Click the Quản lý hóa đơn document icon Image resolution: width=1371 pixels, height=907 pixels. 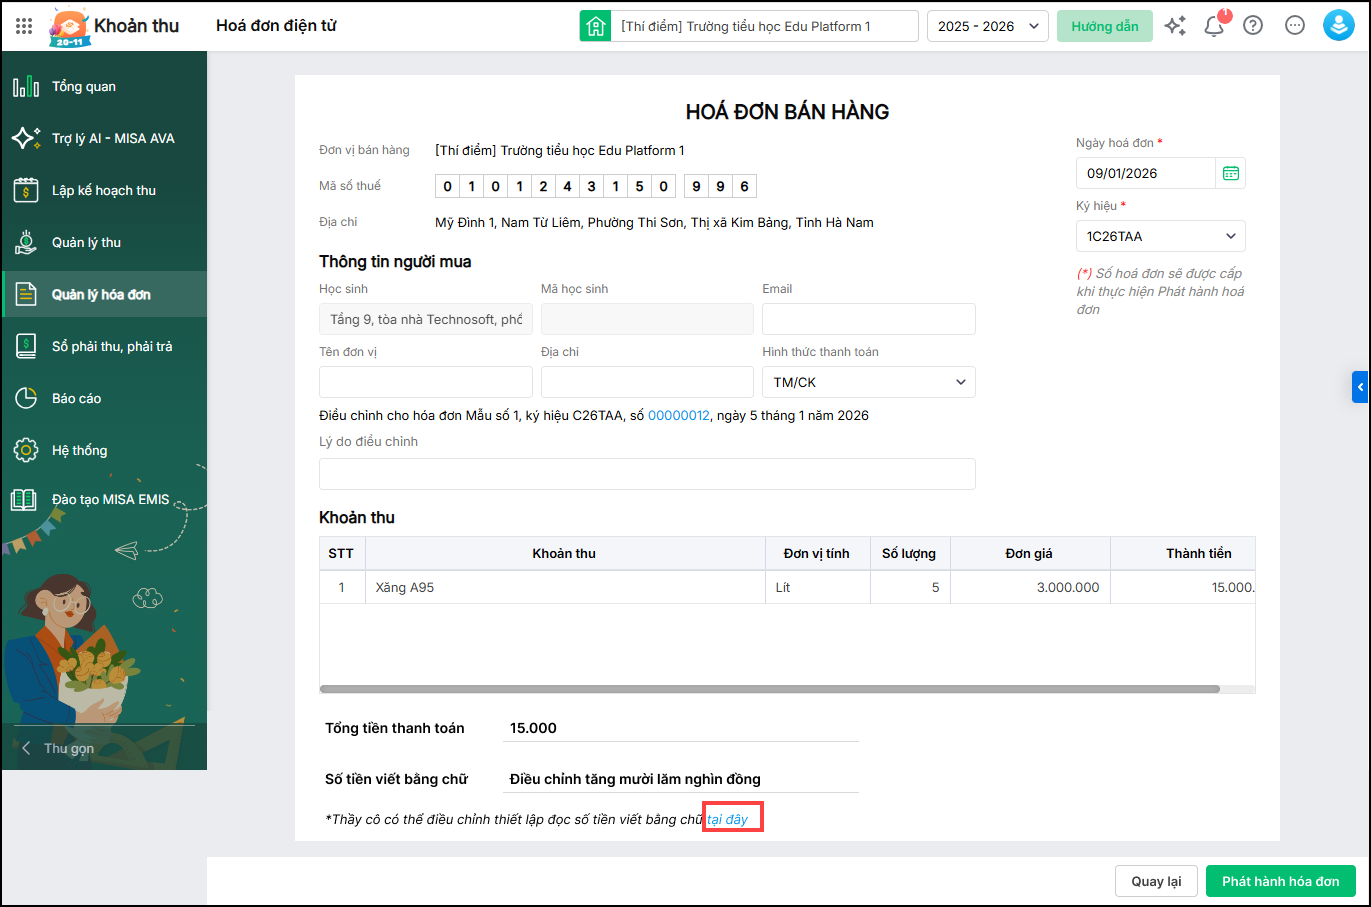click(x=26, y=295)
